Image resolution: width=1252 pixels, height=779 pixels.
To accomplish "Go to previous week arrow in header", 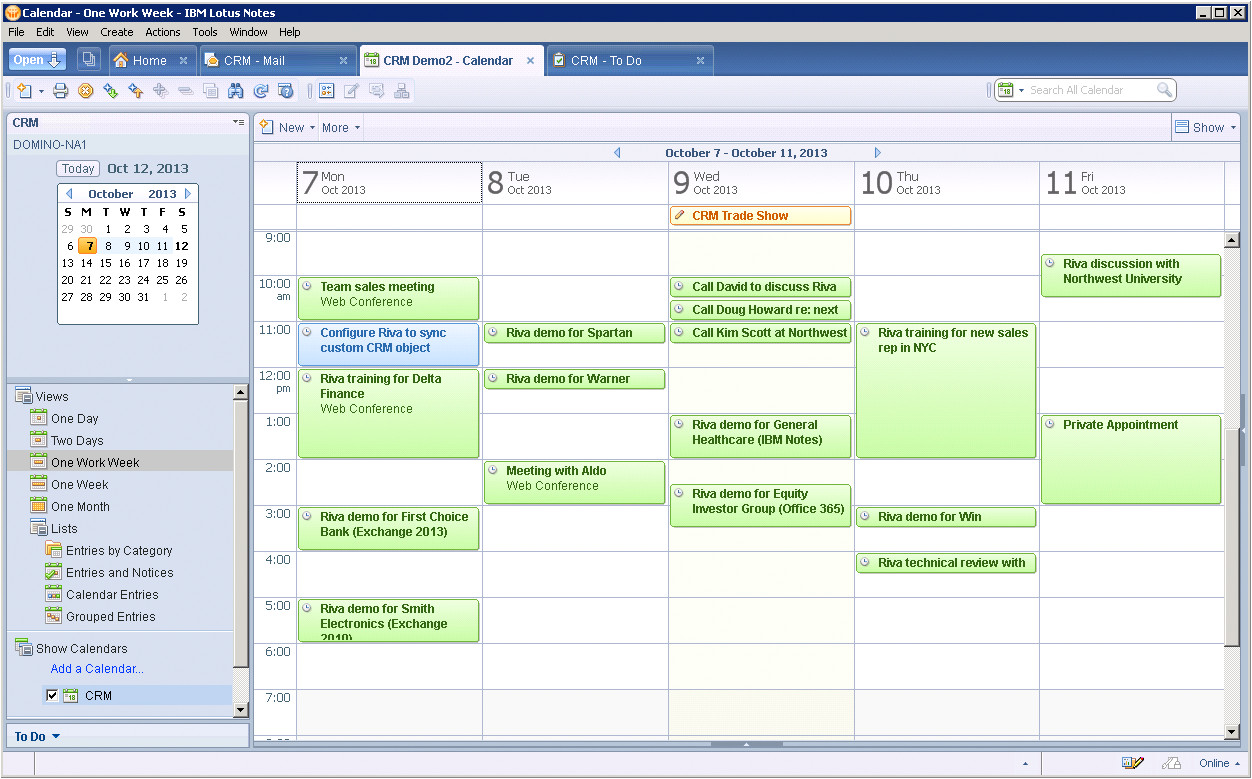I will pyautogui.click(x=617, y=153).
